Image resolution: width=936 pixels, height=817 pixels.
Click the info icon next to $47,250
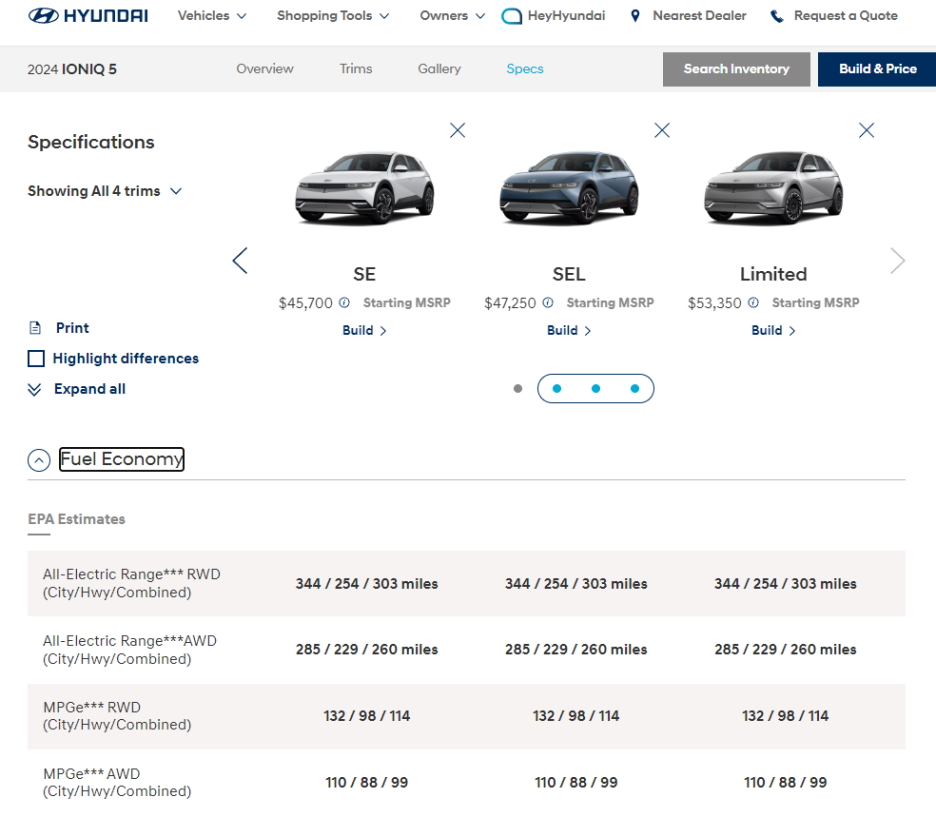click(x=548, y=303)
